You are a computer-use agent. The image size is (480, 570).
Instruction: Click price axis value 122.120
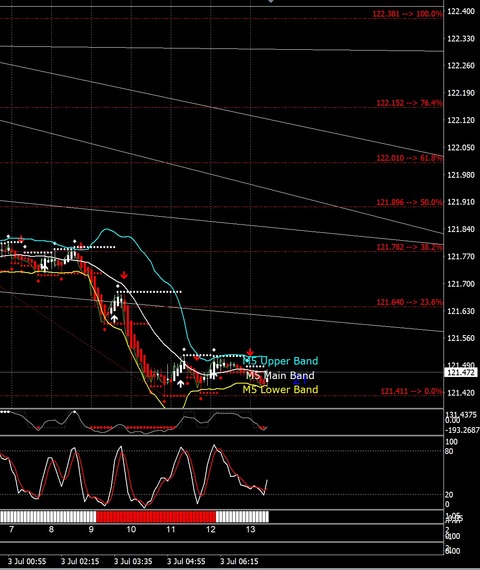tap(461, 120)
